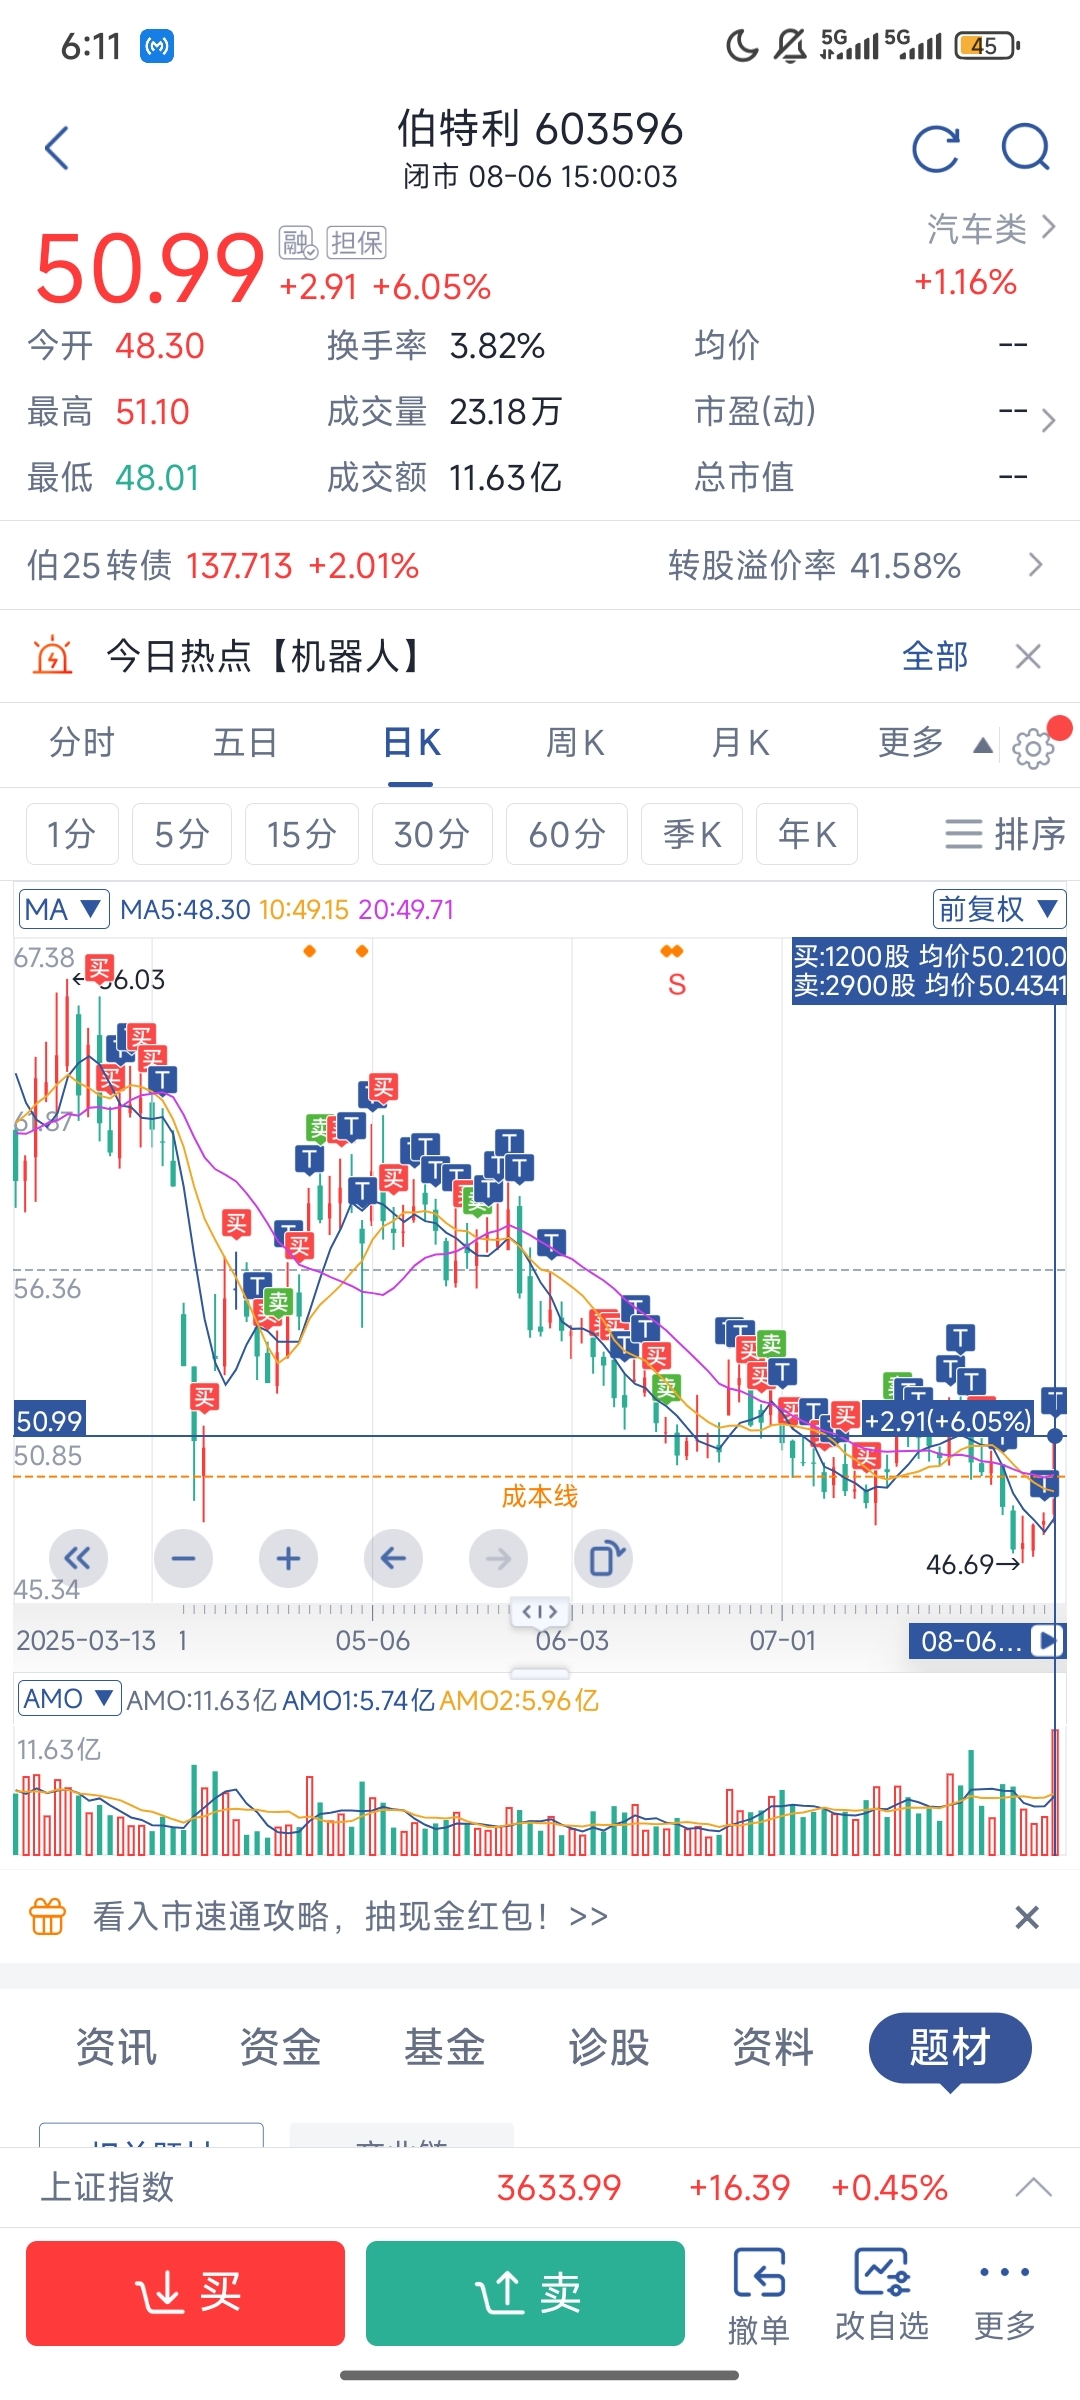The height and width of the screenshot is (2400, 1080).
Task: Open the search magnifier icon
Action: [1026, 149]
